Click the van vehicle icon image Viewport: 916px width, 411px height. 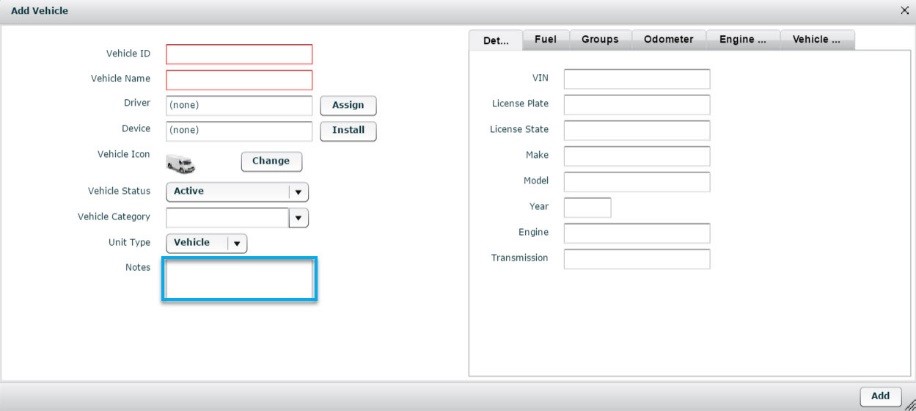click(x=180, y=165)
